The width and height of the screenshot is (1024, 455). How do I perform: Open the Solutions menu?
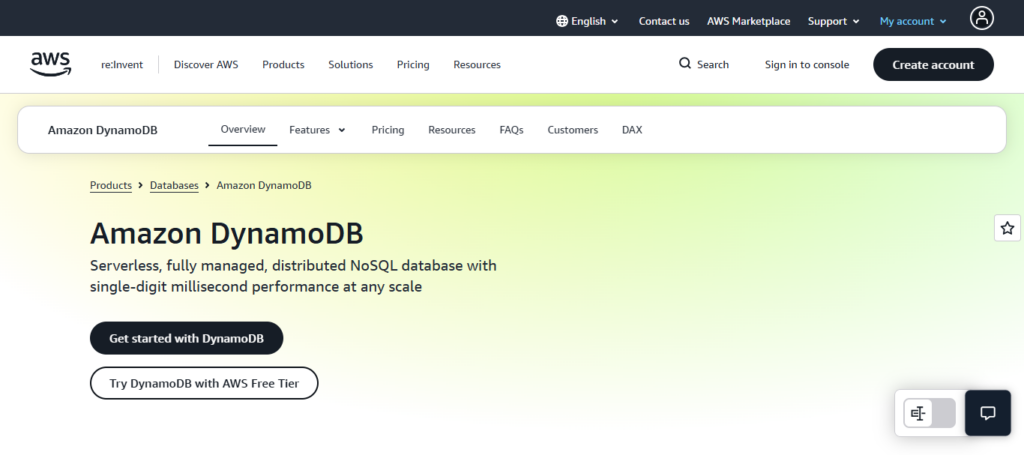[x=351, y=65]
